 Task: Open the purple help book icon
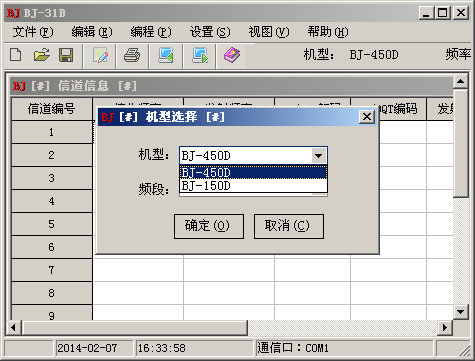232,55
